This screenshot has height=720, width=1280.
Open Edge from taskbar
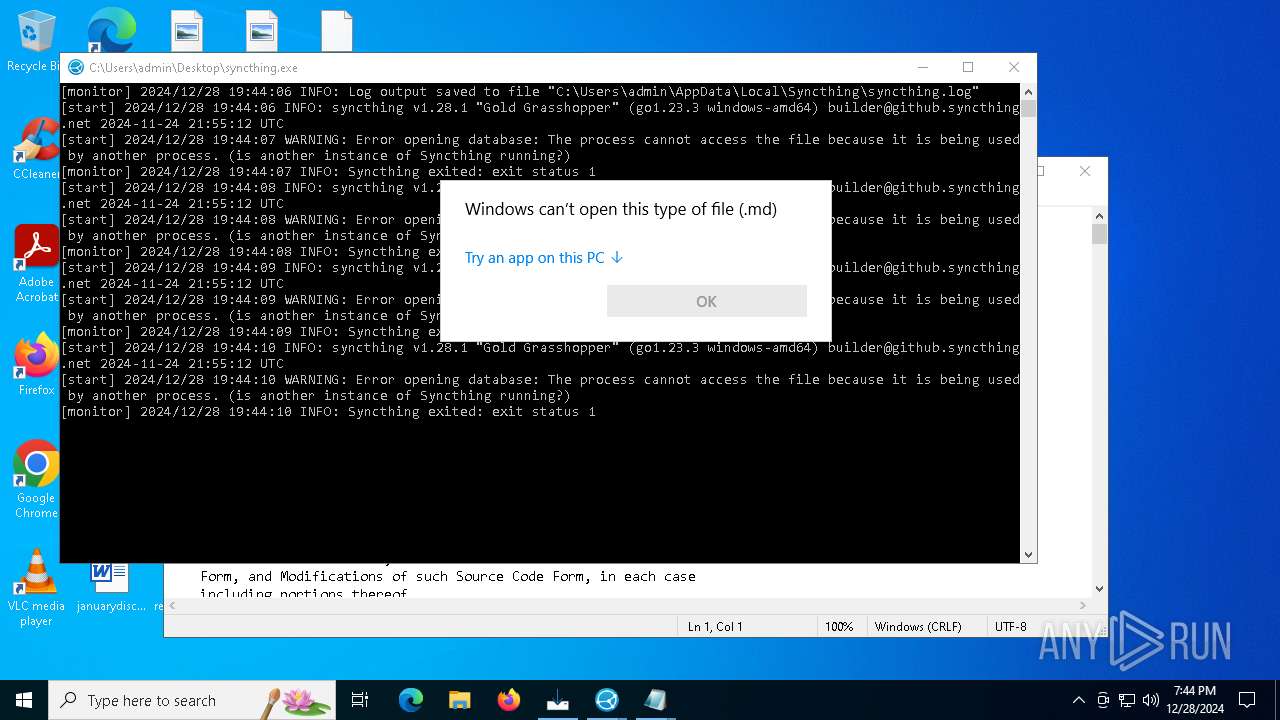[x=411, y=700]
